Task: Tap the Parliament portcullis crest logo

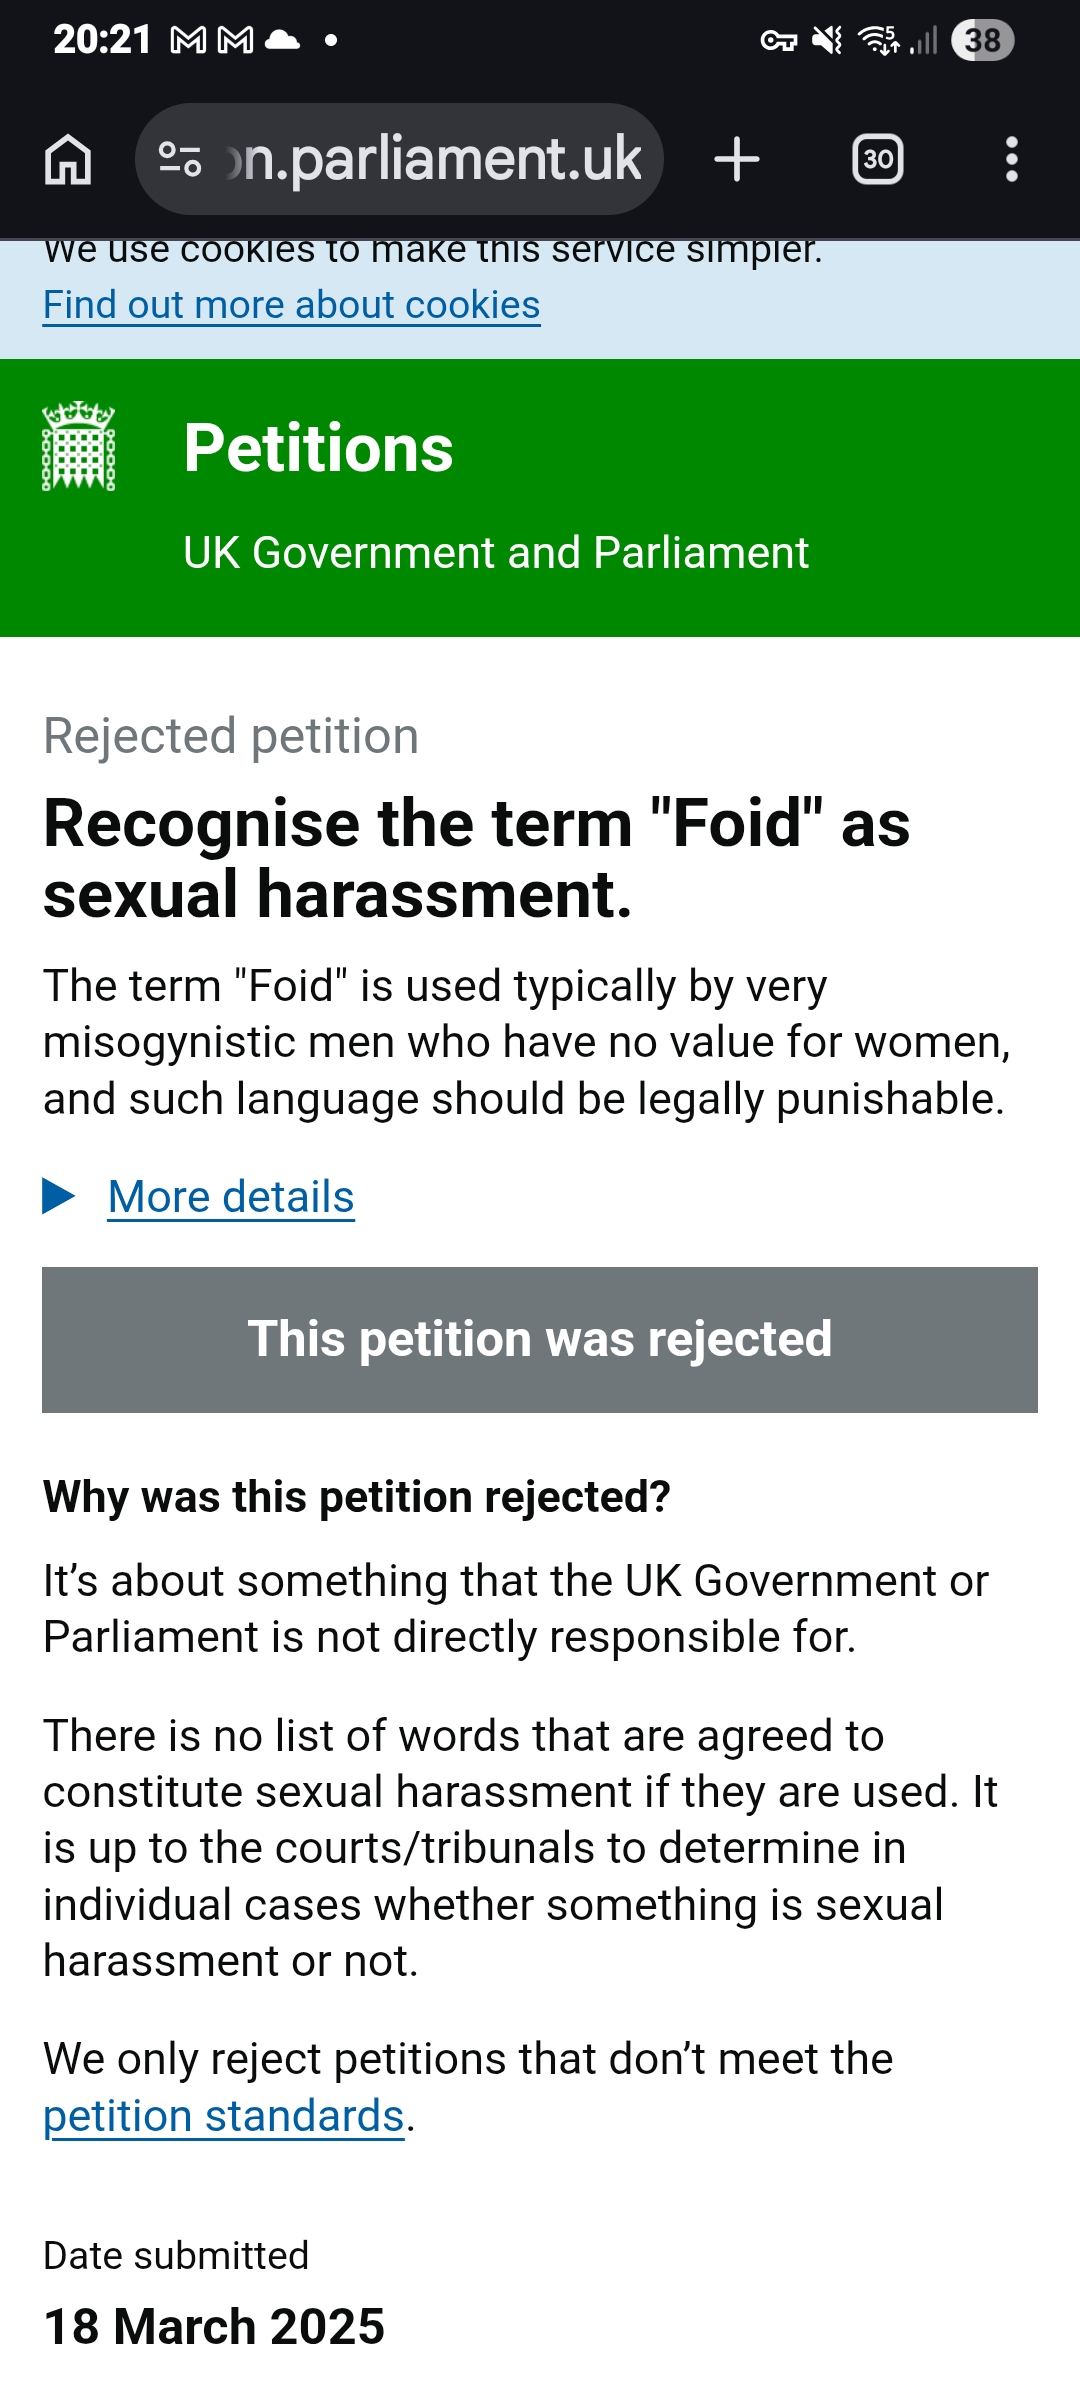Action: point(78,446)
